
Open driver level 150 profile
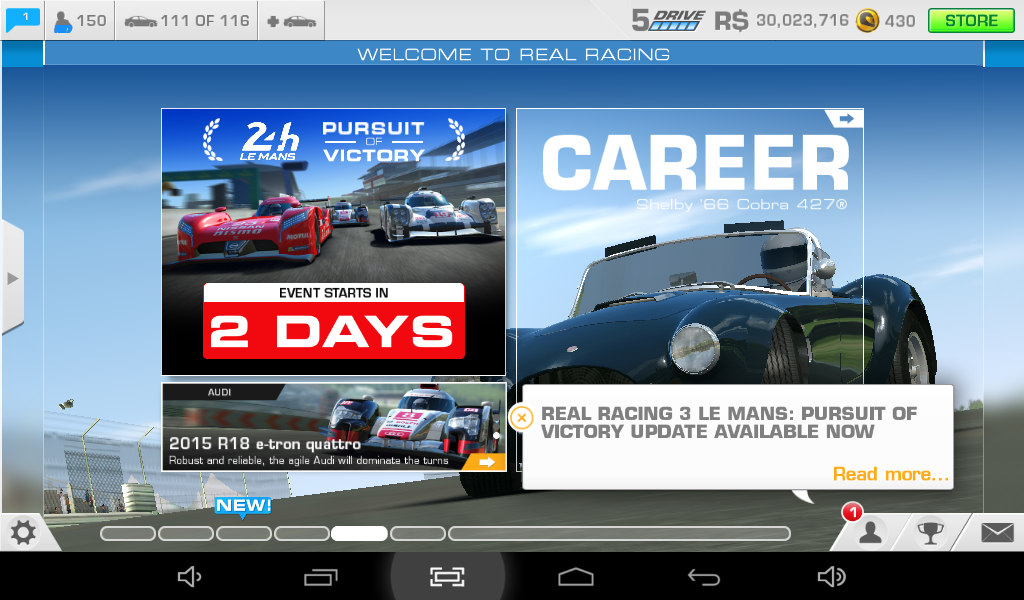pos(80,20)
